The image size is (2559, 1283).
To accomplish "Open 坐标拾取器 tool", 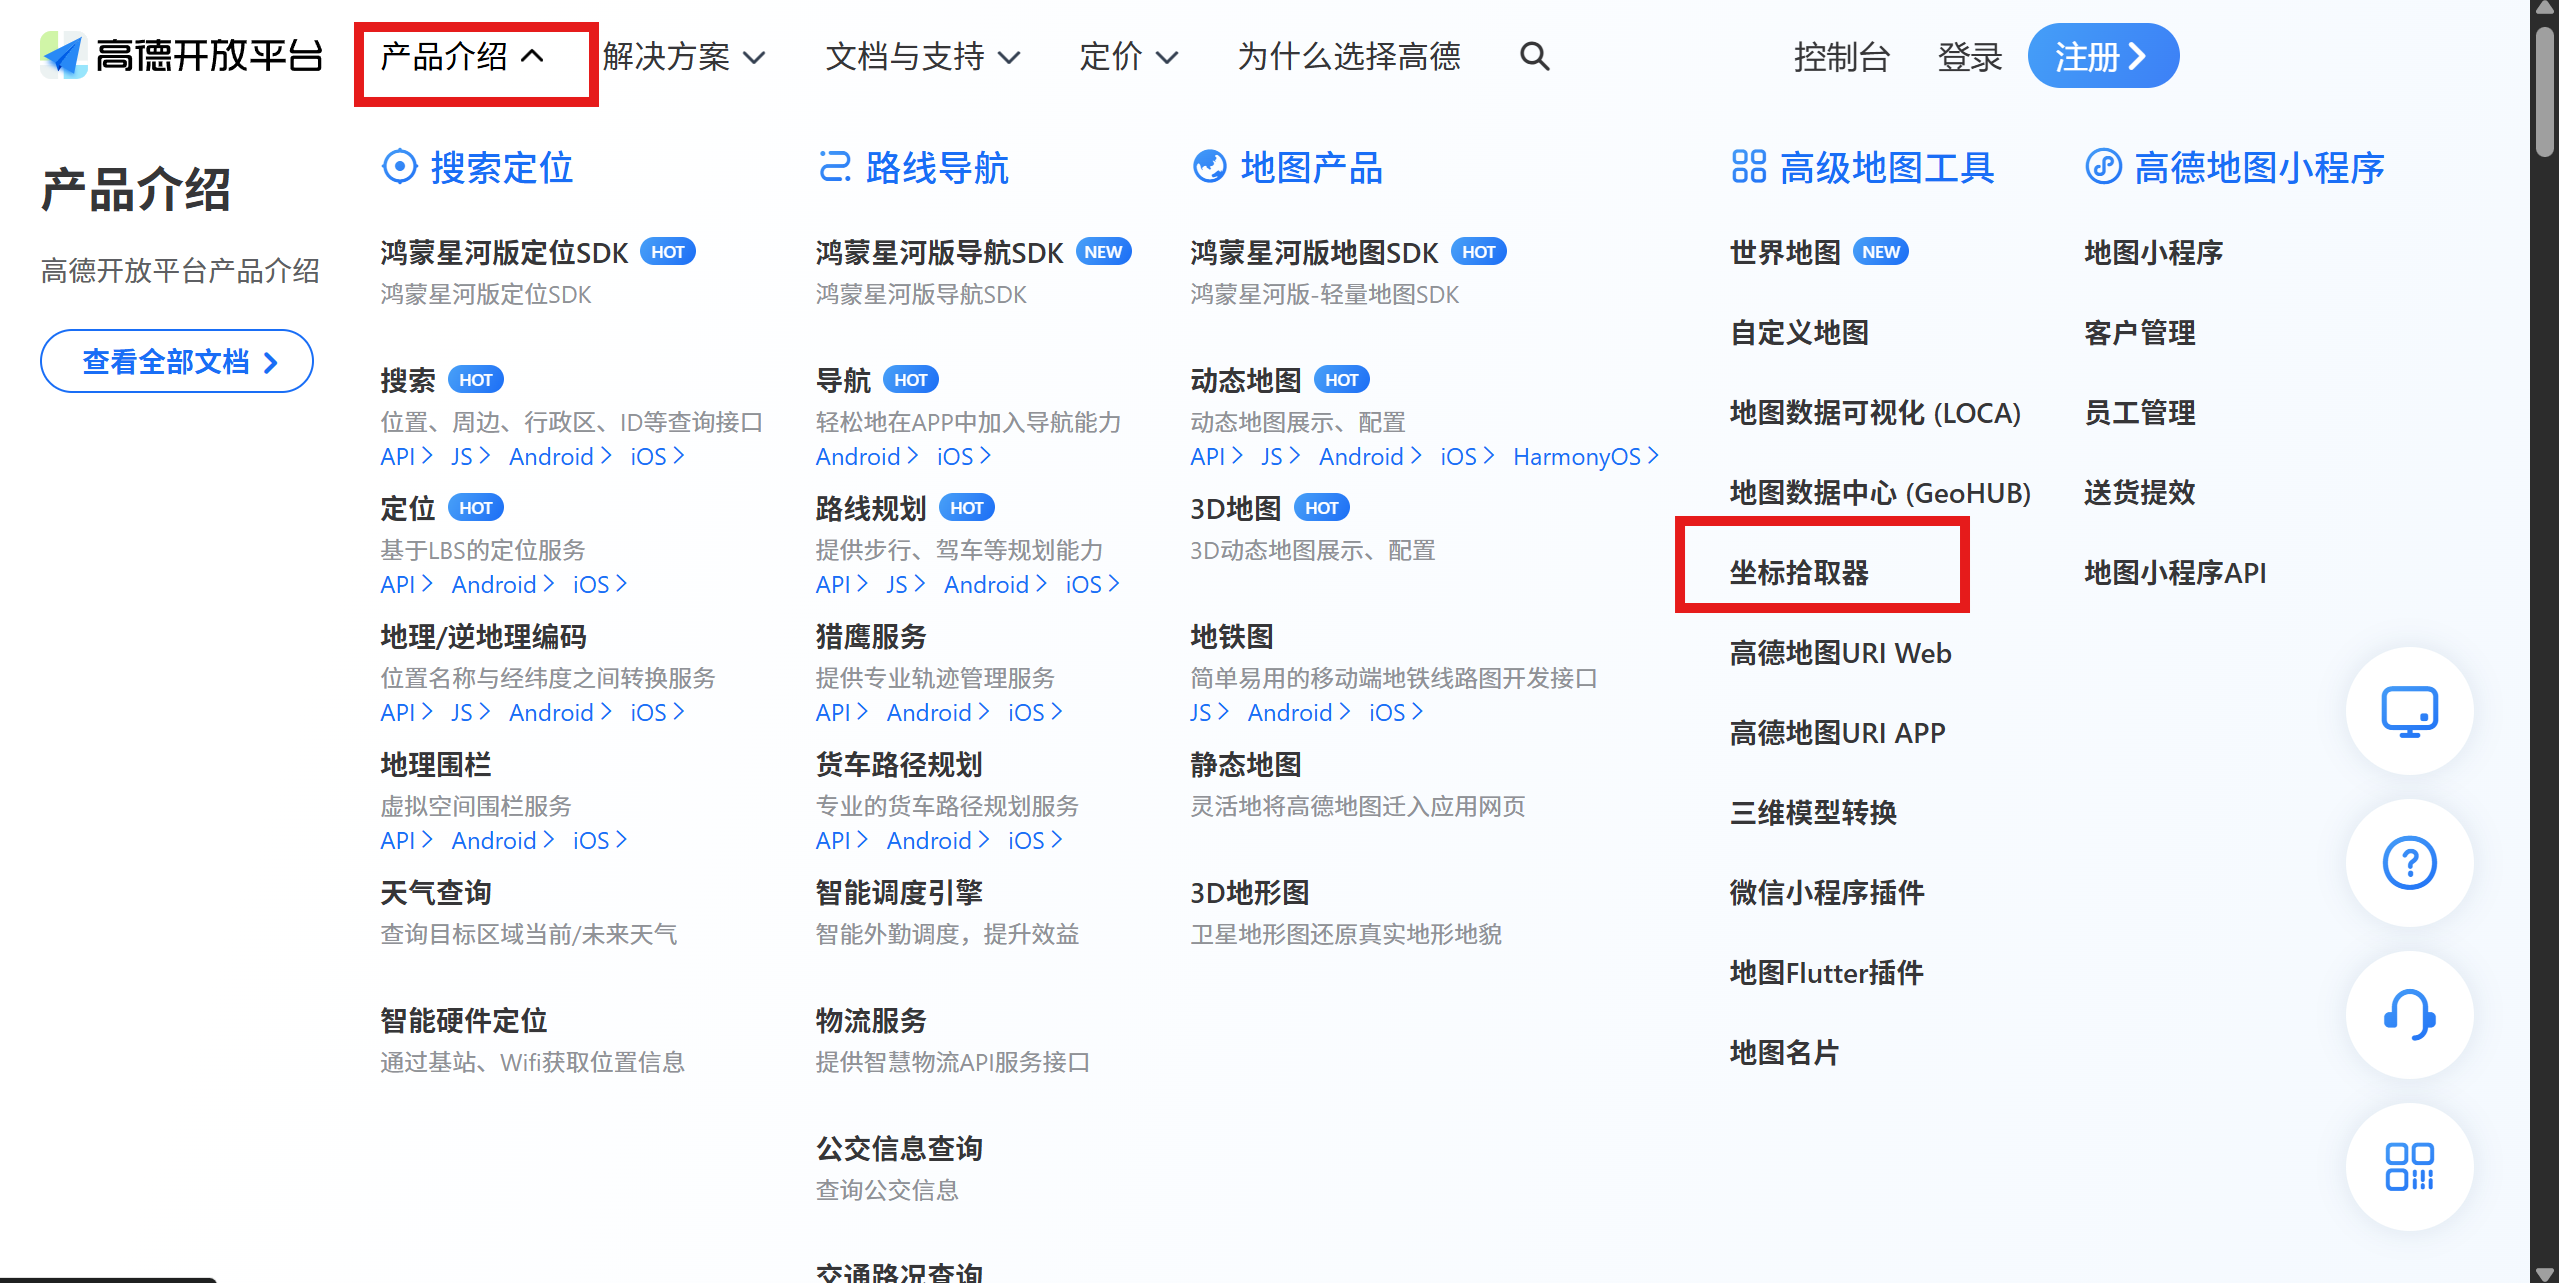I will 1799,573.
